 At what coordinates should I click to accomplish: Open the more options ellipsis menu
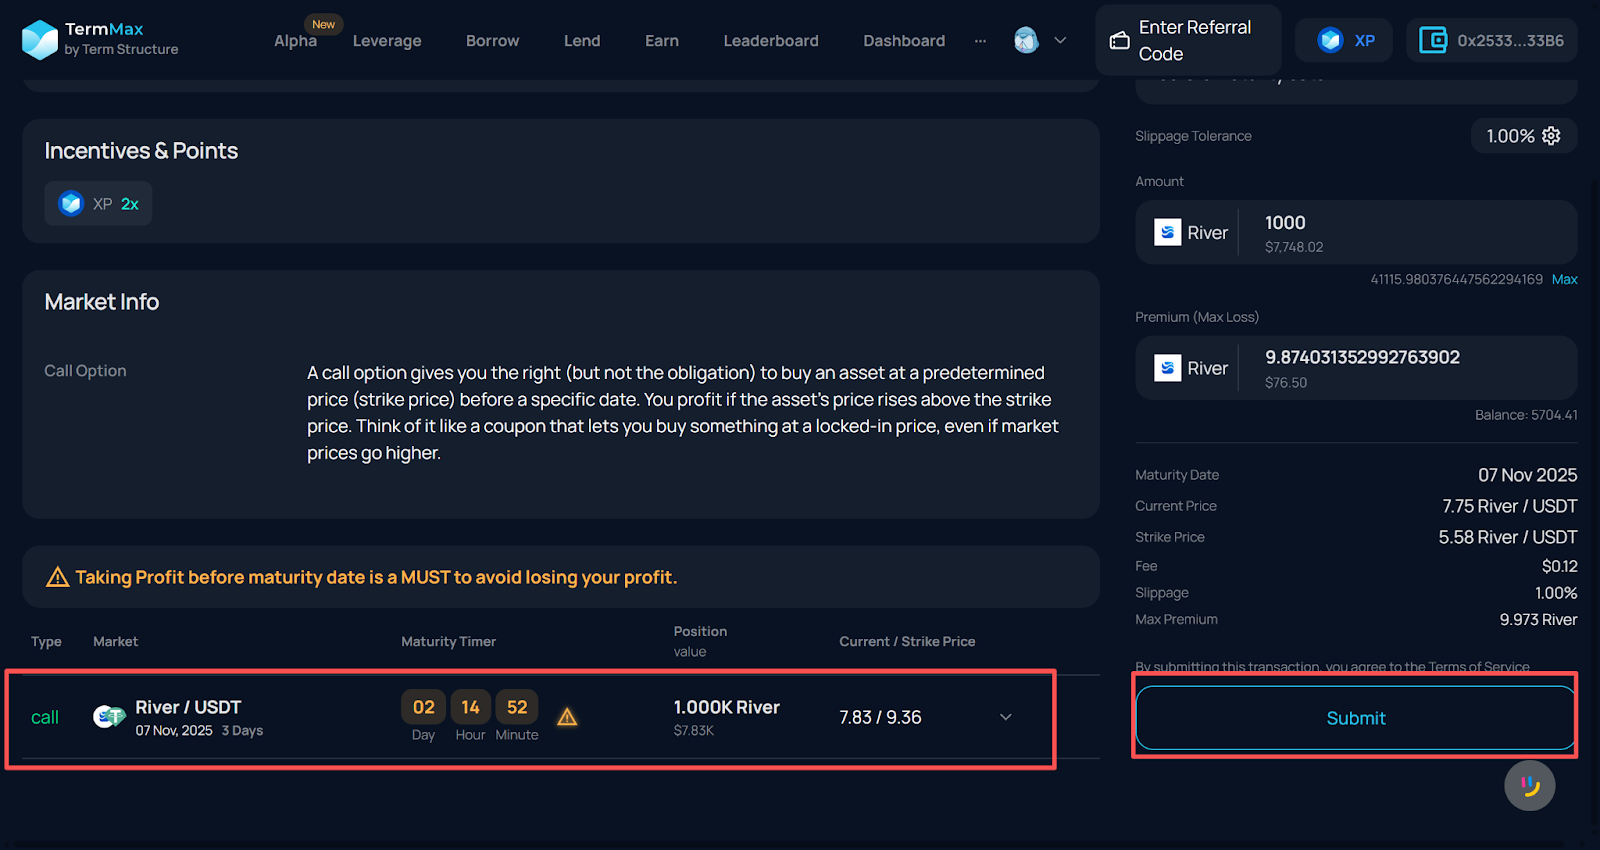(x=980, y=41)
